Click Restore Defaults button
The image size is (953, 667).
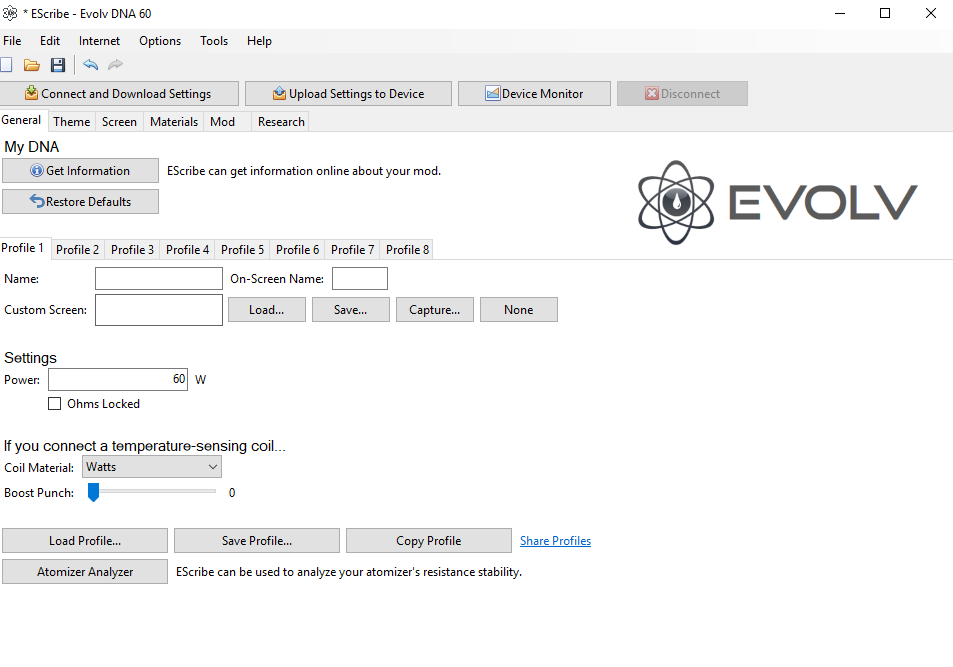80,202
